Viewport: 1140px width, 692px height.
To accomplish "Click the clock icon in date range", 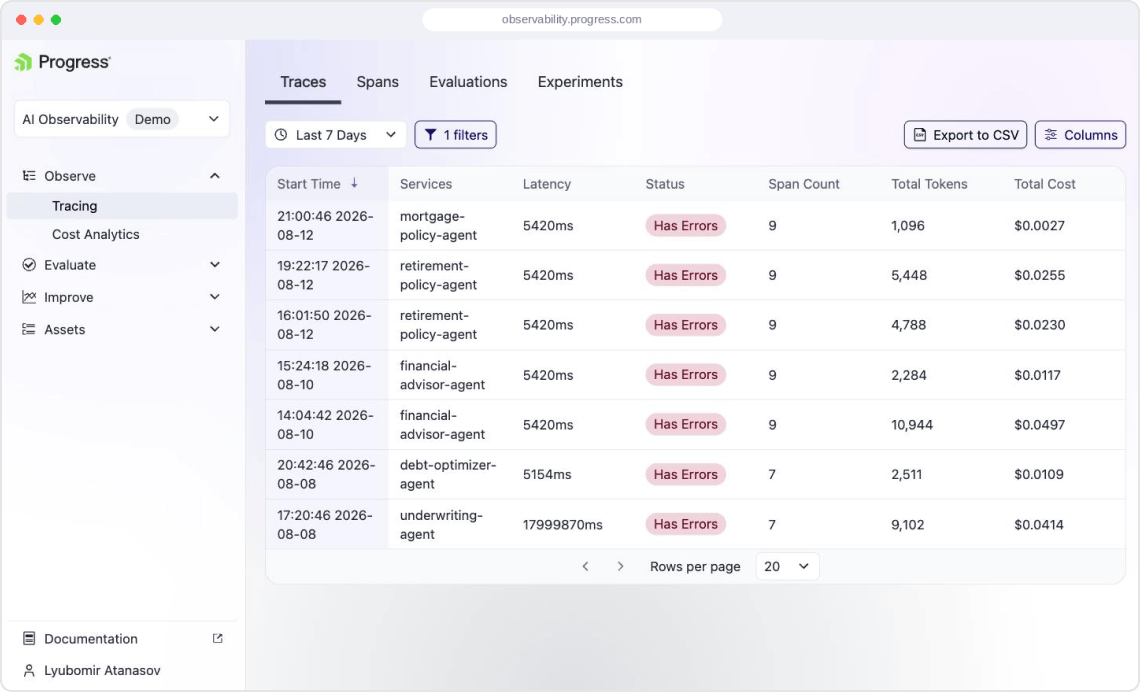I will [x=281, y=134].
